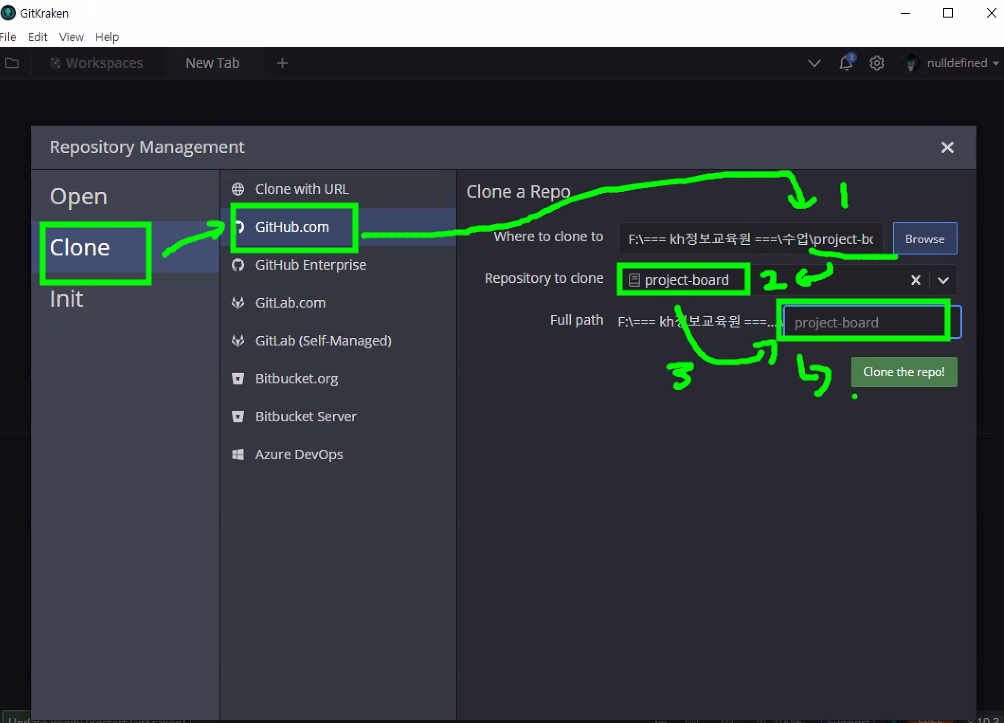This screenshot has width=1004, height=723.
Task: Click the Clone the repo! button
Action: tap(903, 372)
